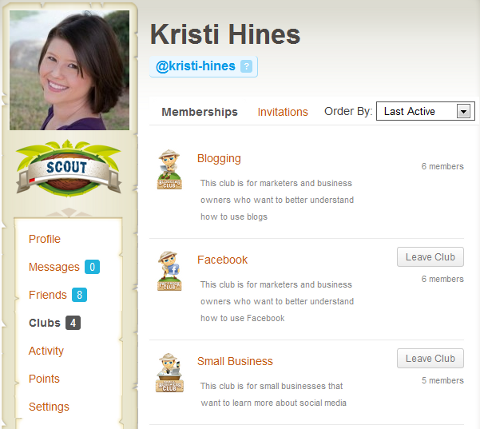Click the Clubs count badge showing 4

click(73, 323)
